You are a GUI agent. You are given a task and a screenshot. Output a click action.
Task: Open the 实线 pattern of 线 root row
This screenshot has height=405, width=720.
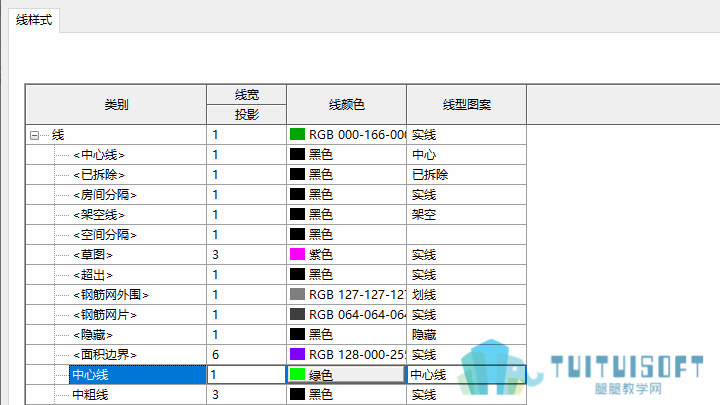pos(467,135)
